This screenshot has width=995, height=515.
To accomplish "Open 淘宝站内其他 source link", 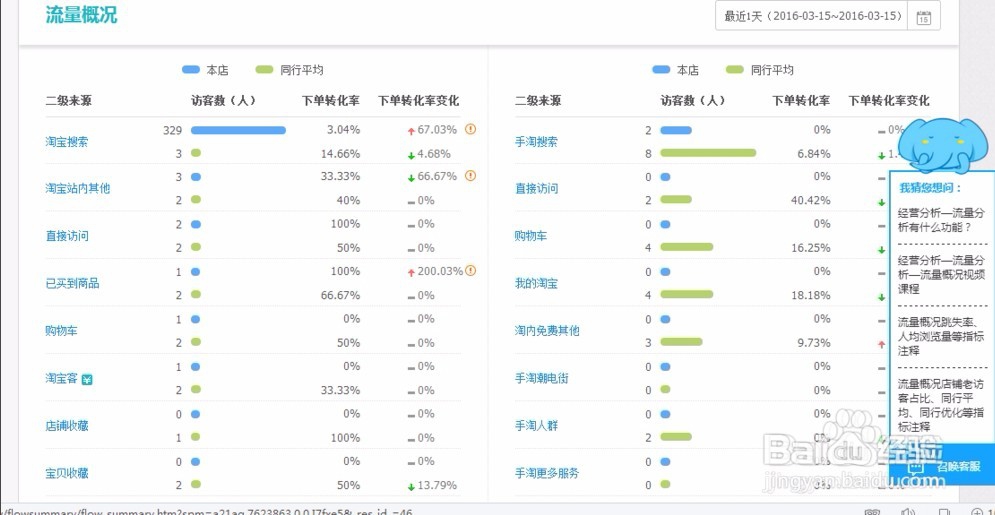I will tap(77, 188).
